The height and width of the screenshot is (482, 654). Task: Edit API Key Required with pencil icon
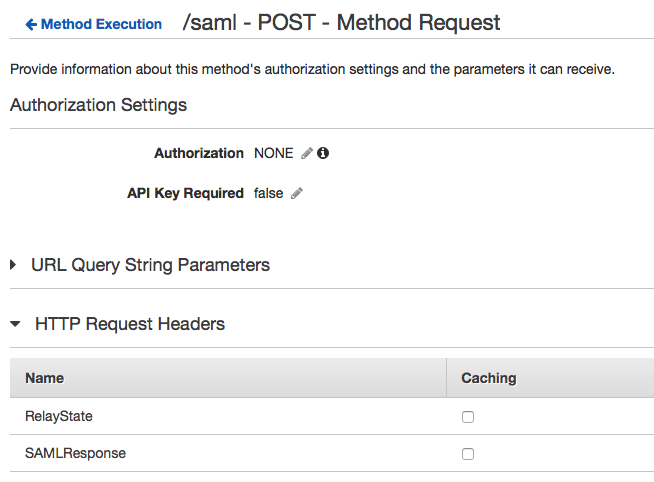point(297,194)
